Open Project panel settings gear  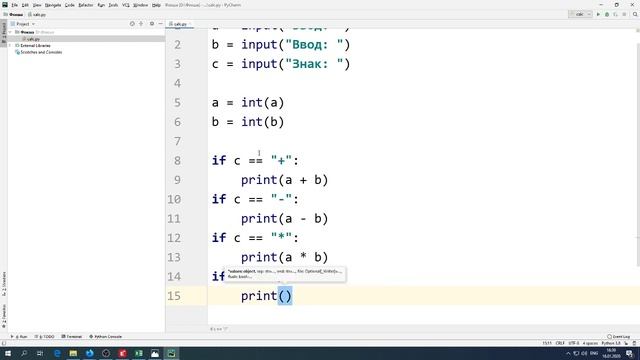point(152,24)
